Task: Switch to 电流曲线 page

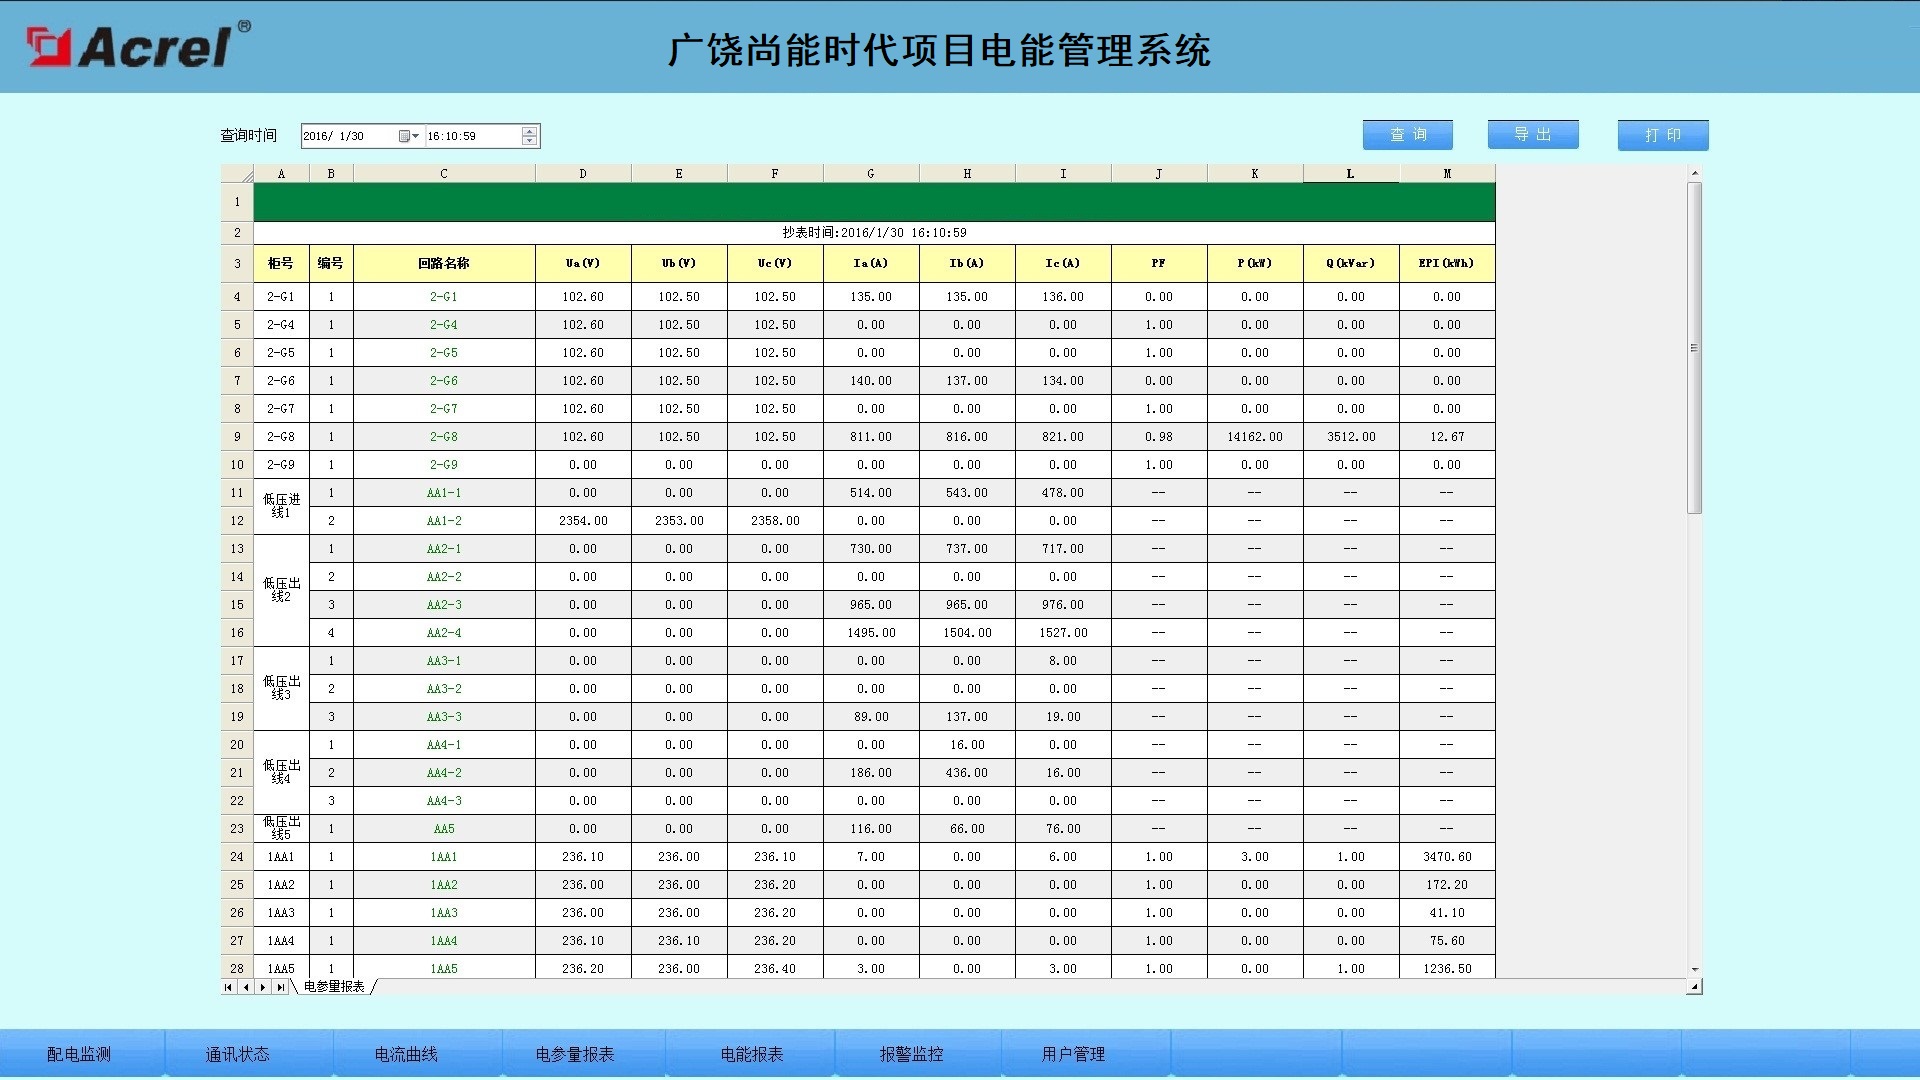Action: [406, 1054]
